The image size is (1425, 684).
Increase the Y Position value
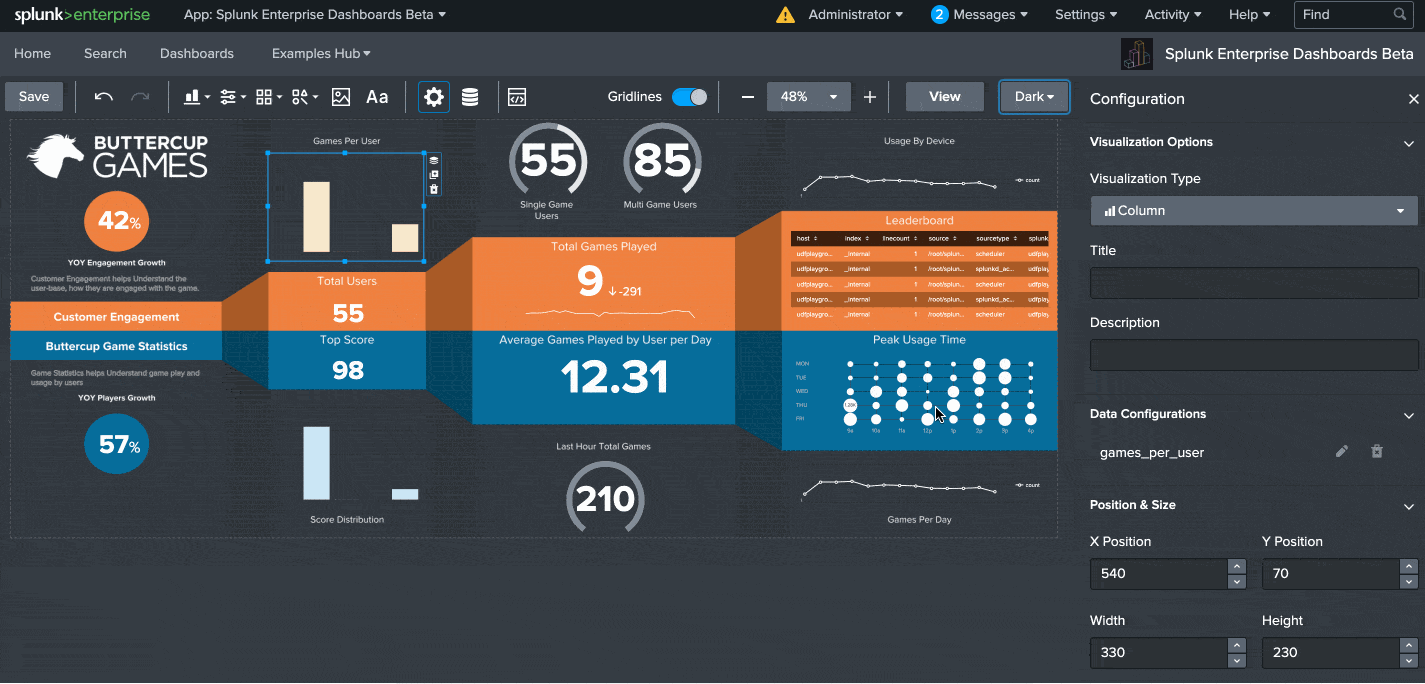(1409, 566)
